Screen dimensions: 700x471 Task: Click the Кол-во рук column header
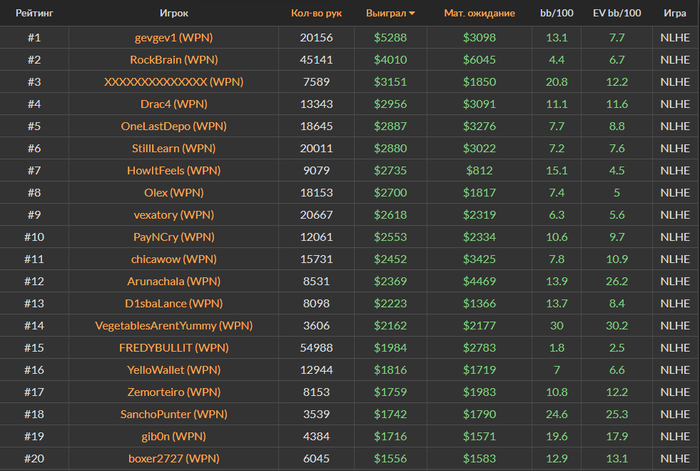click(316, 14)
